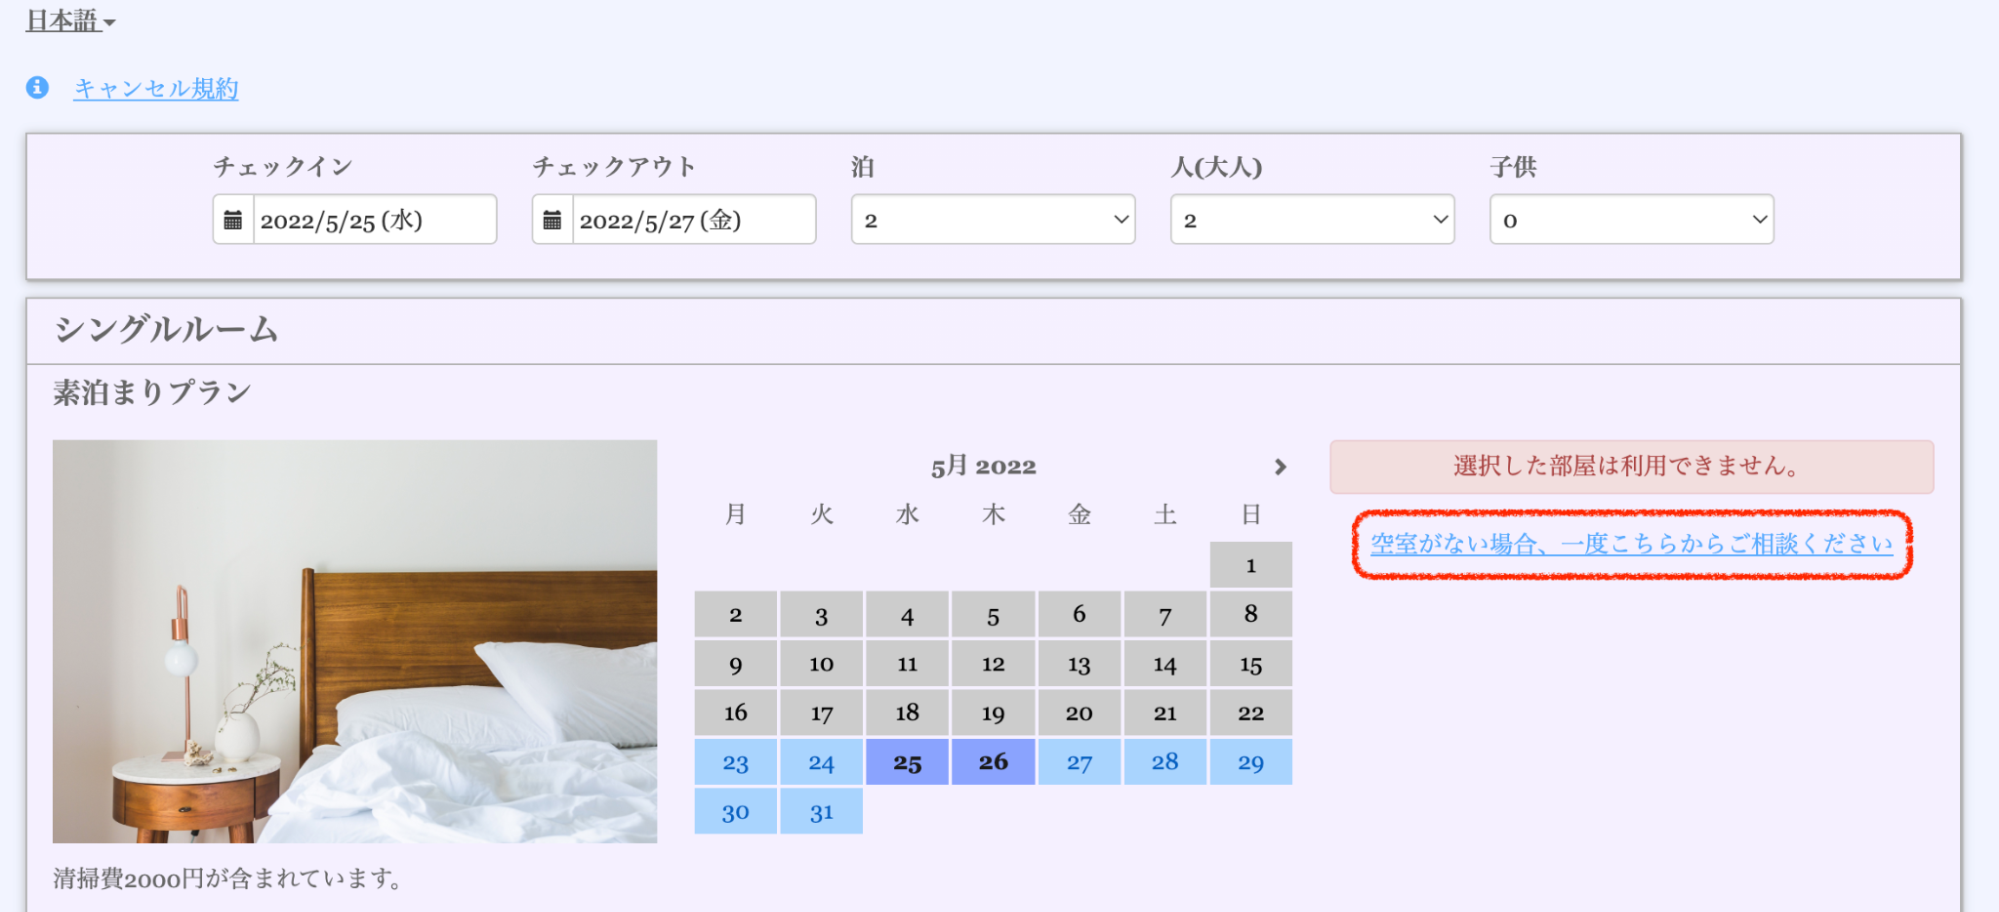Choose May 27 on the calendar
Image resolution: width=1999 pixels, height=912 pixels.
coord(1079,763)
